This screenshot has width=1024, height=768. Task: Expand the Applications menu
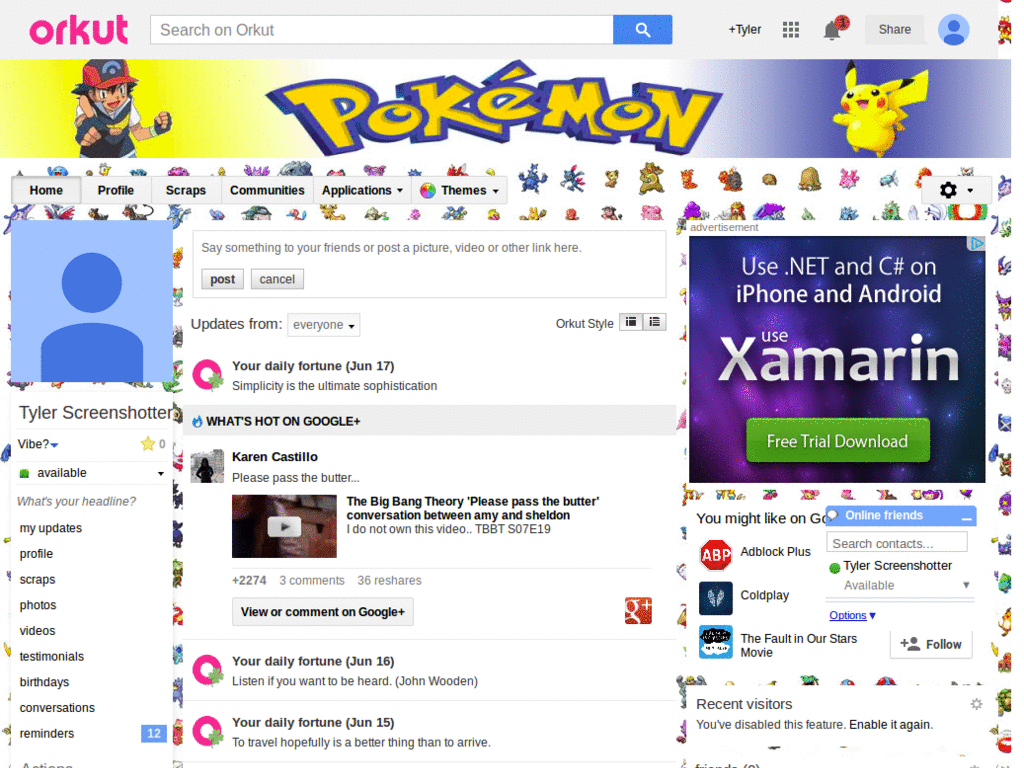tap(362, 190)
